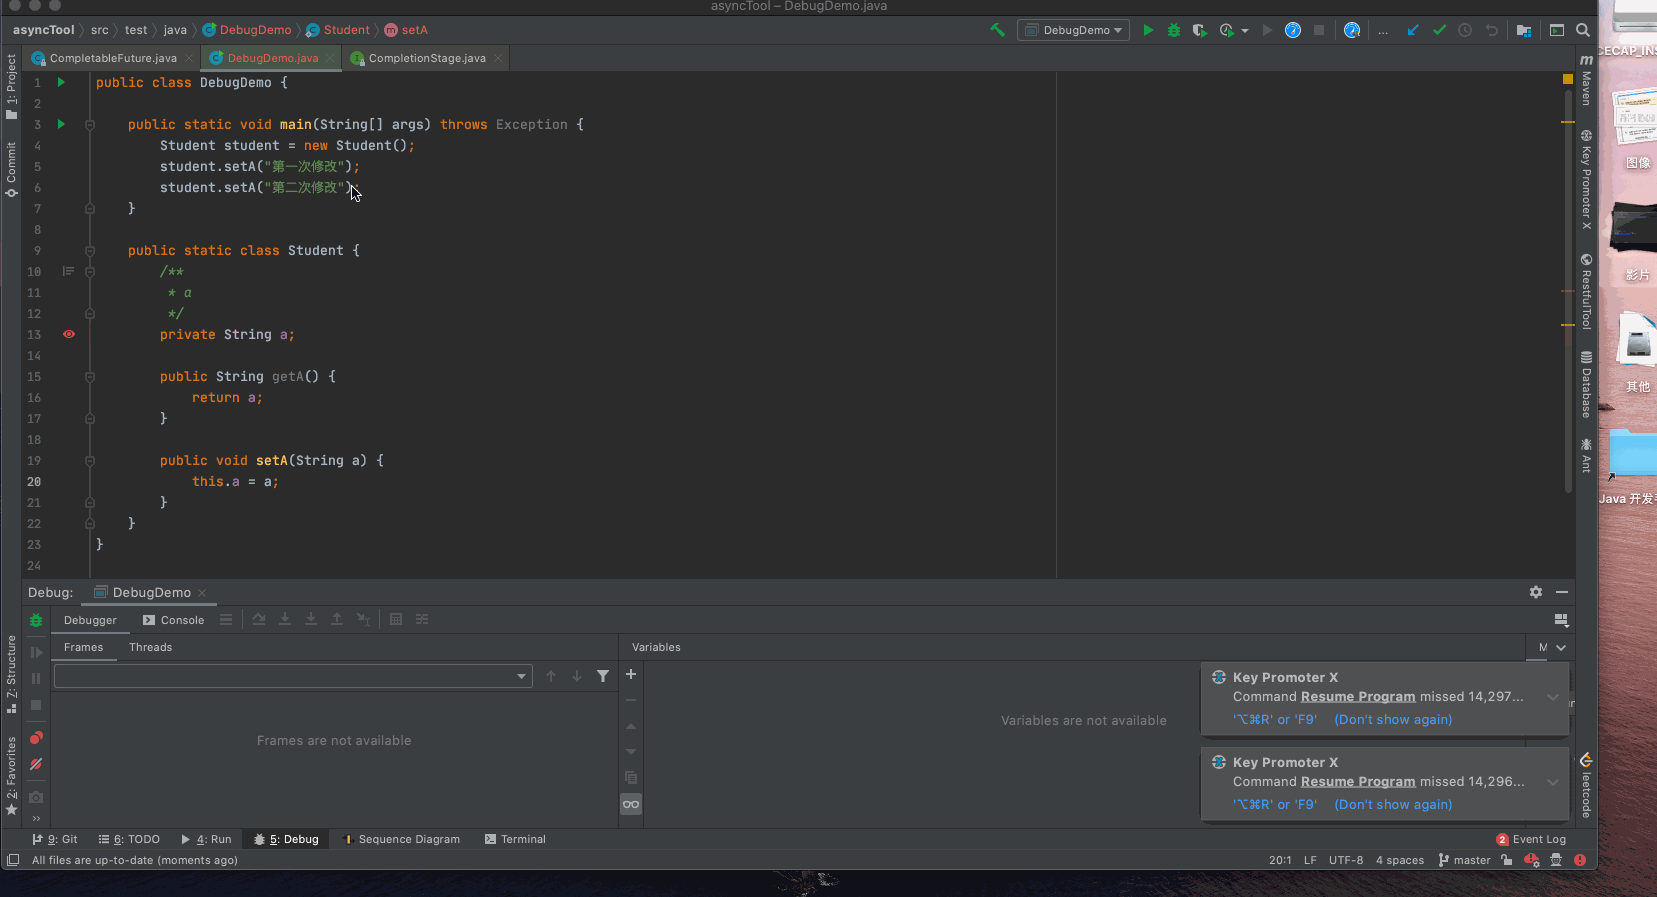Click the Filter frames funnel icon
The height and width of the screenshot is (897, 1657).
[x=603, y=676]
